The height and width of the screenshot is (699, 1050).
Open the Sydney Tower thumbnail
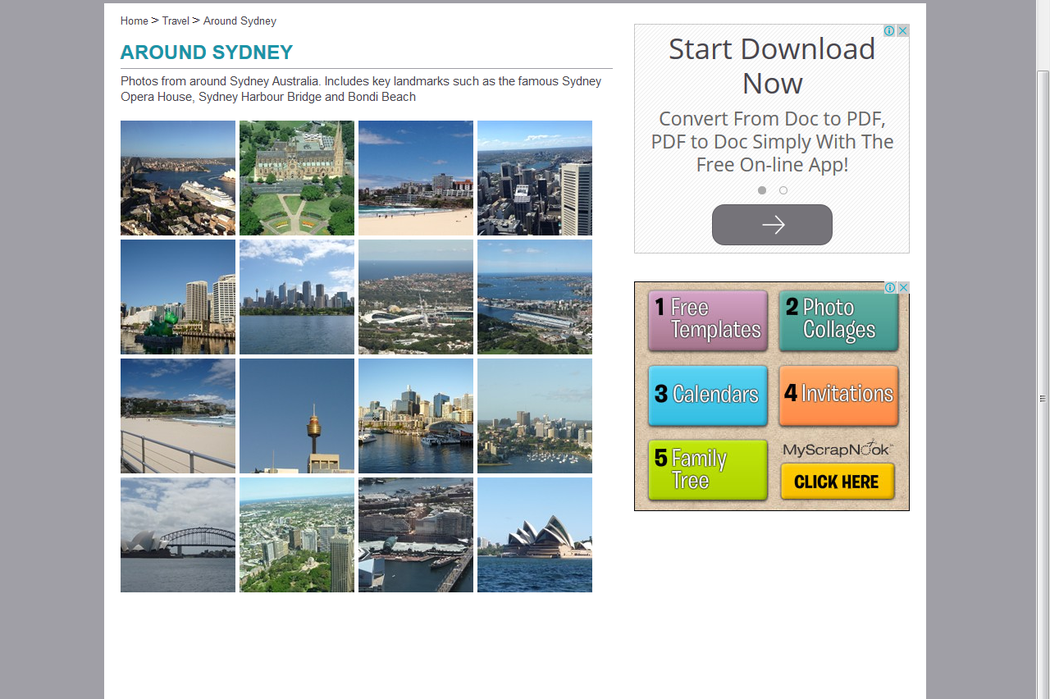[x=297, y=416]
